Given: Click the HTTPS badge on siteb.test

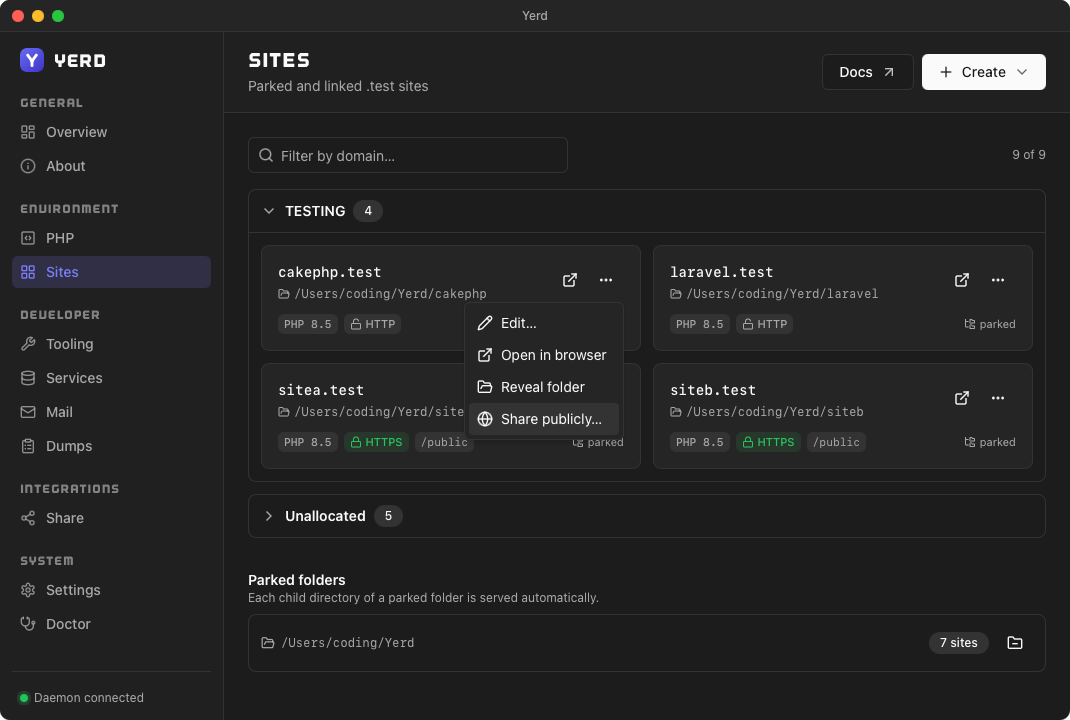Looking at the screenshot, I should pos(768,442).
